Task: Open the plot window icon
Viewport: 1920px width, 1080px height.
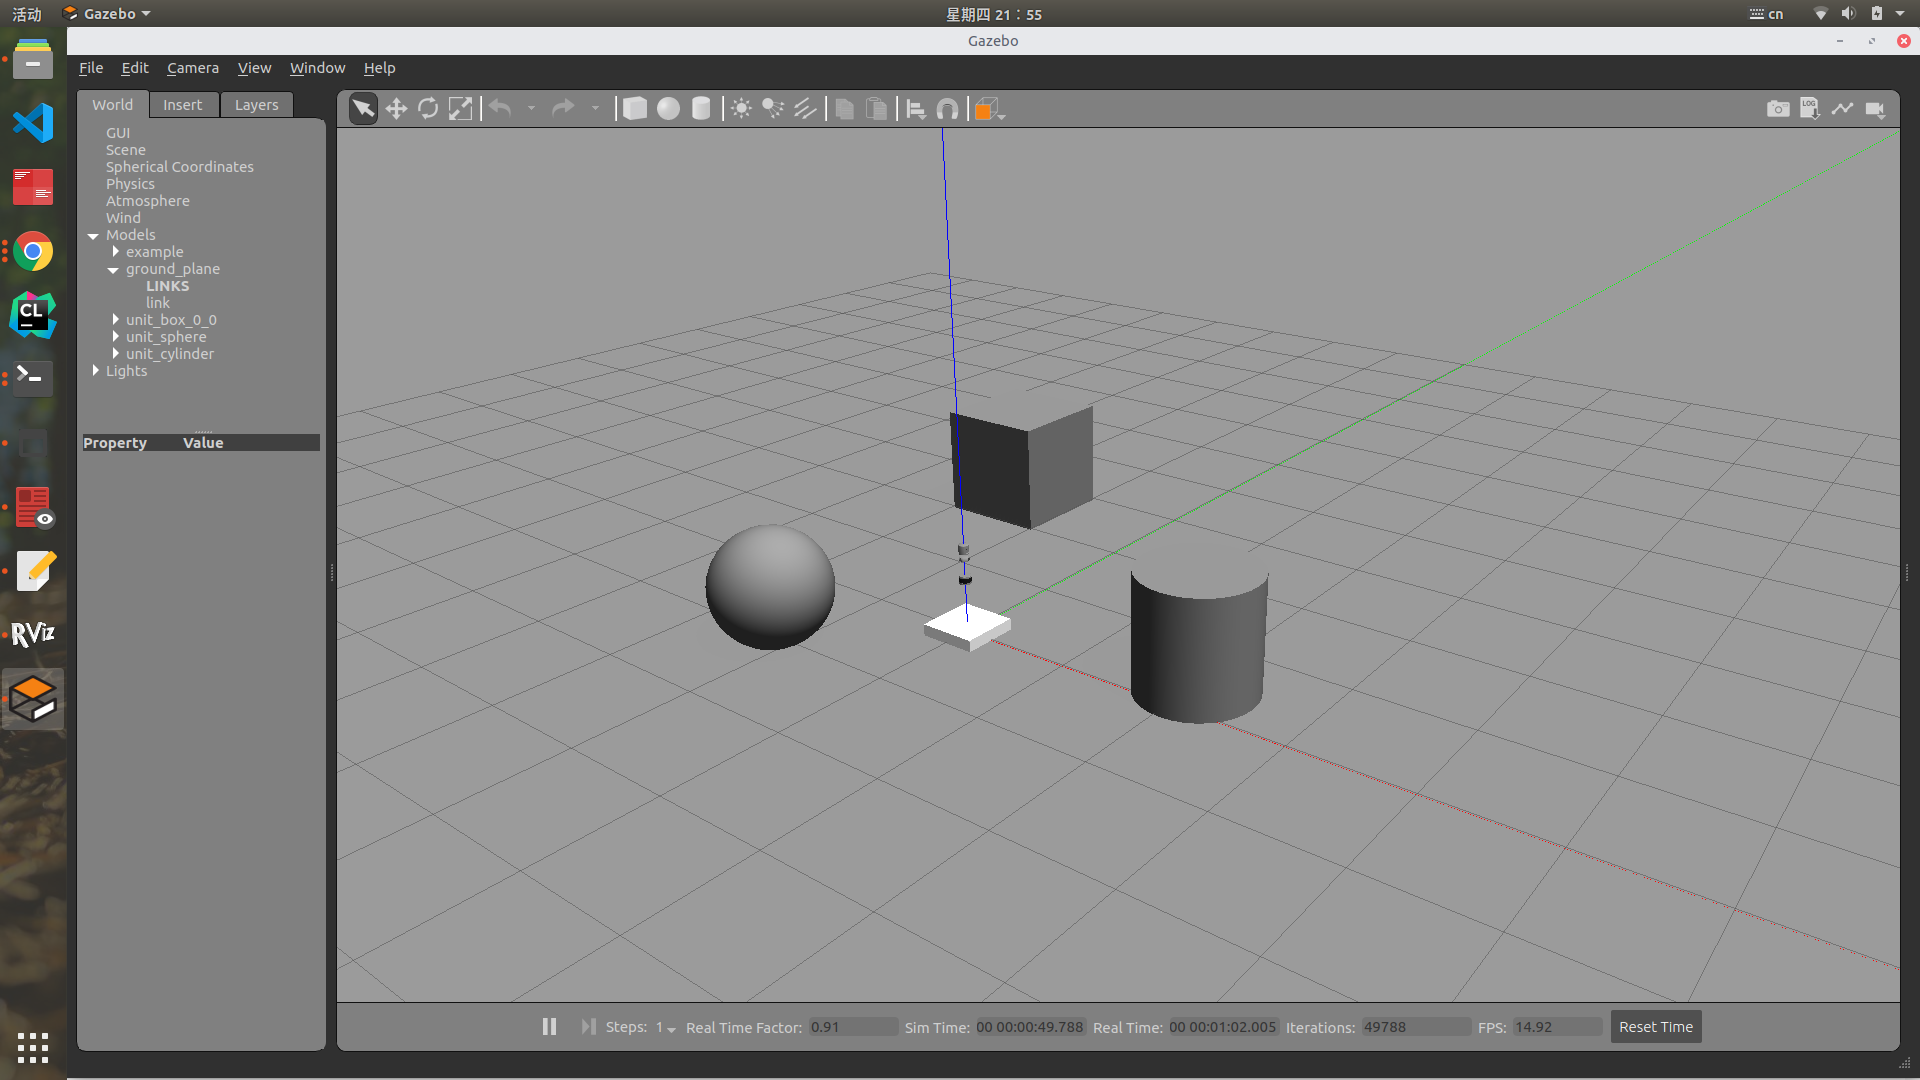Action: [1842, 109]
